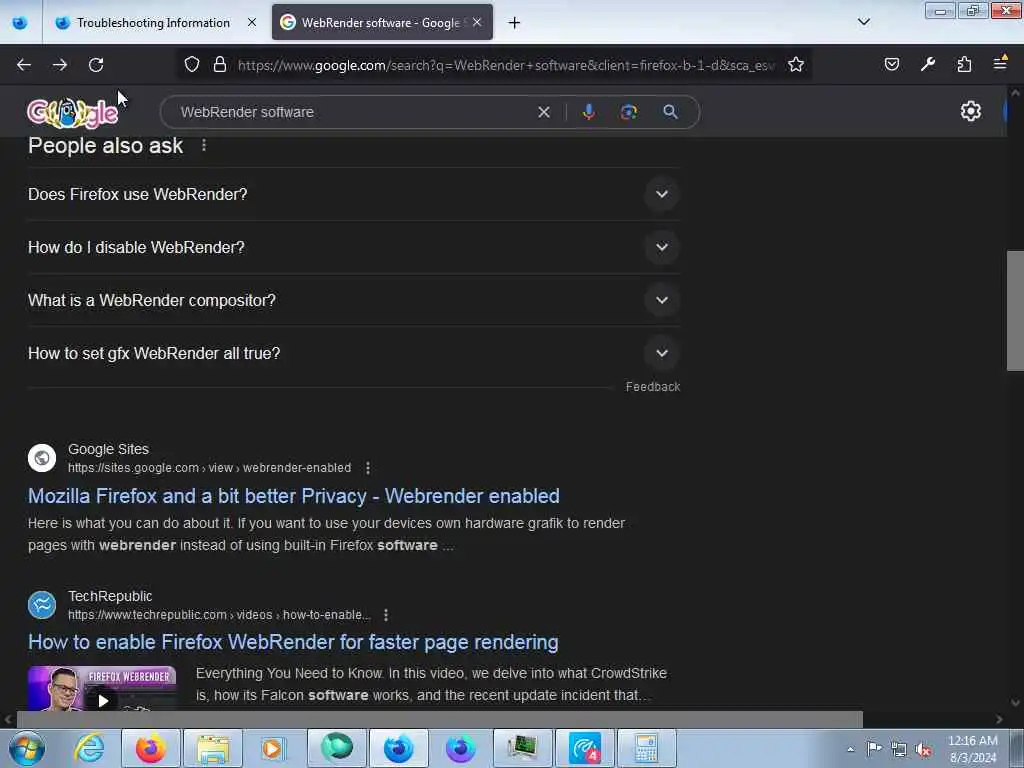Open Windows Explorer folder on taskbar
This screenshot has height=768, width=1024.
pyautogui.click(x=213, y=748)
